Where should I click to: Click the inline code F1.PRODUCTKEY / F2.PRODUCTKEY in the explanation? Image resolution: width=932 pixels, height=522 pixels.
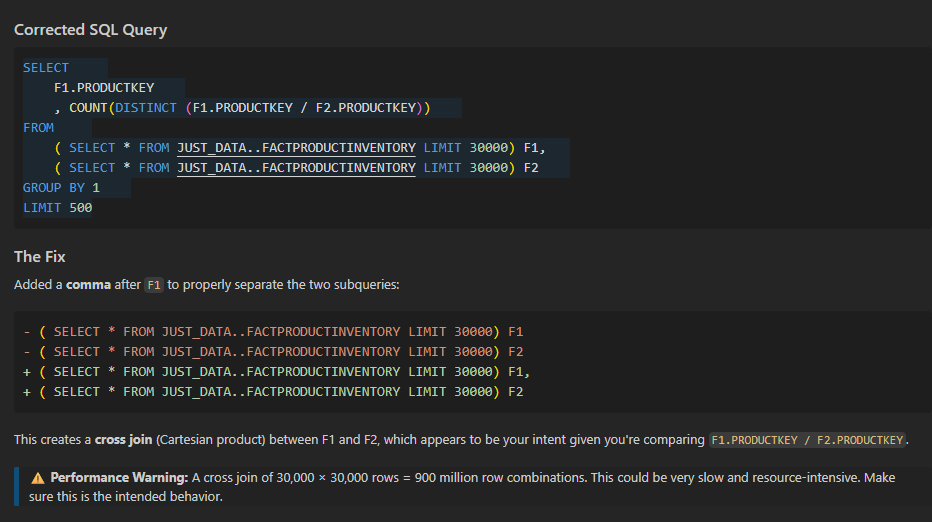pyautogui.click(x=807, y=441)
